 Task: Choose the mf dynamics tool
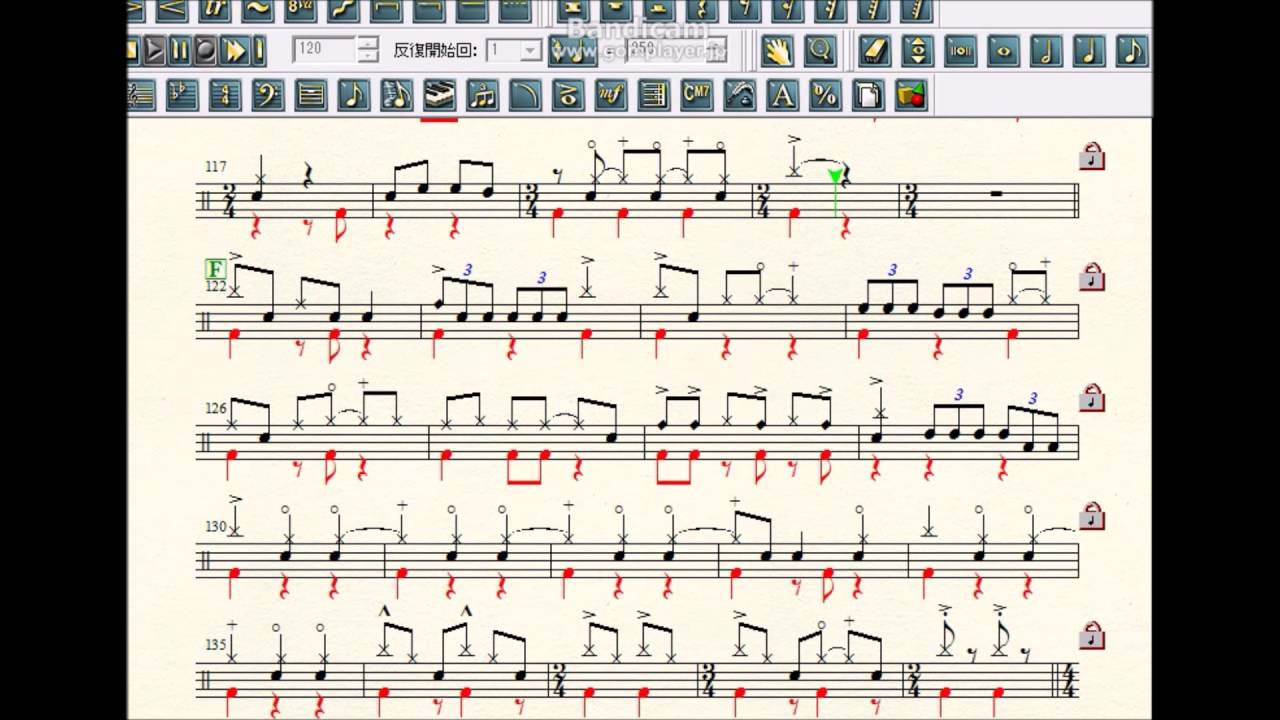pos(610,96)
